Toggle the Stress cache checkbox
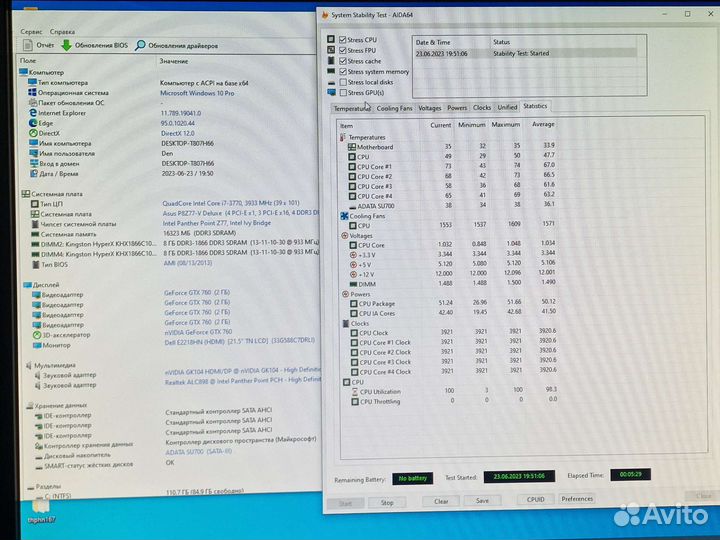Screen dimensions: 720x540 [343, 61]
